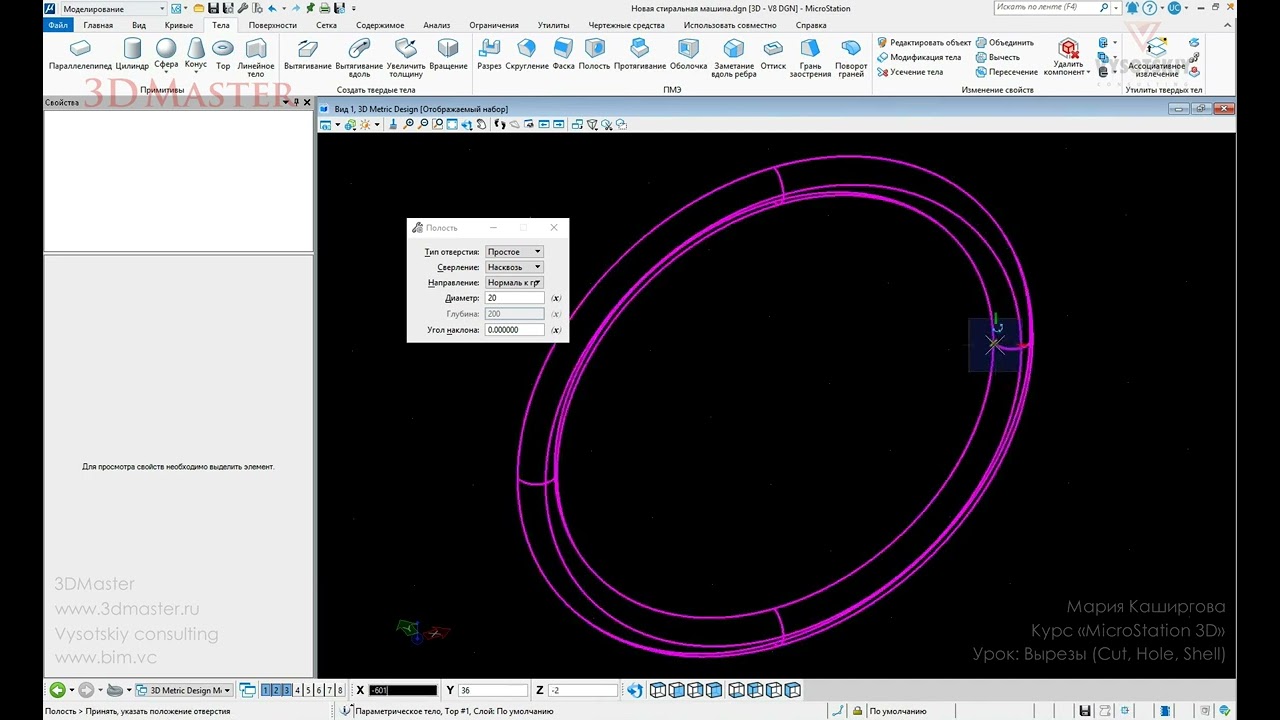Screen dimensions: 1280x720
Task: Collapse the ribbon with the chevron
Action: 1229,25
